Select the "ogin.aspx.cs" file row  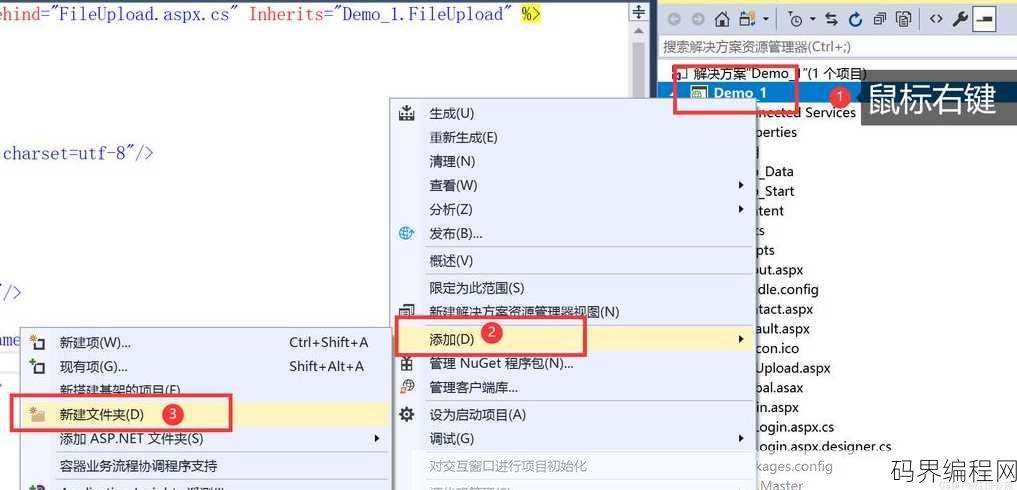pos(795,428)
